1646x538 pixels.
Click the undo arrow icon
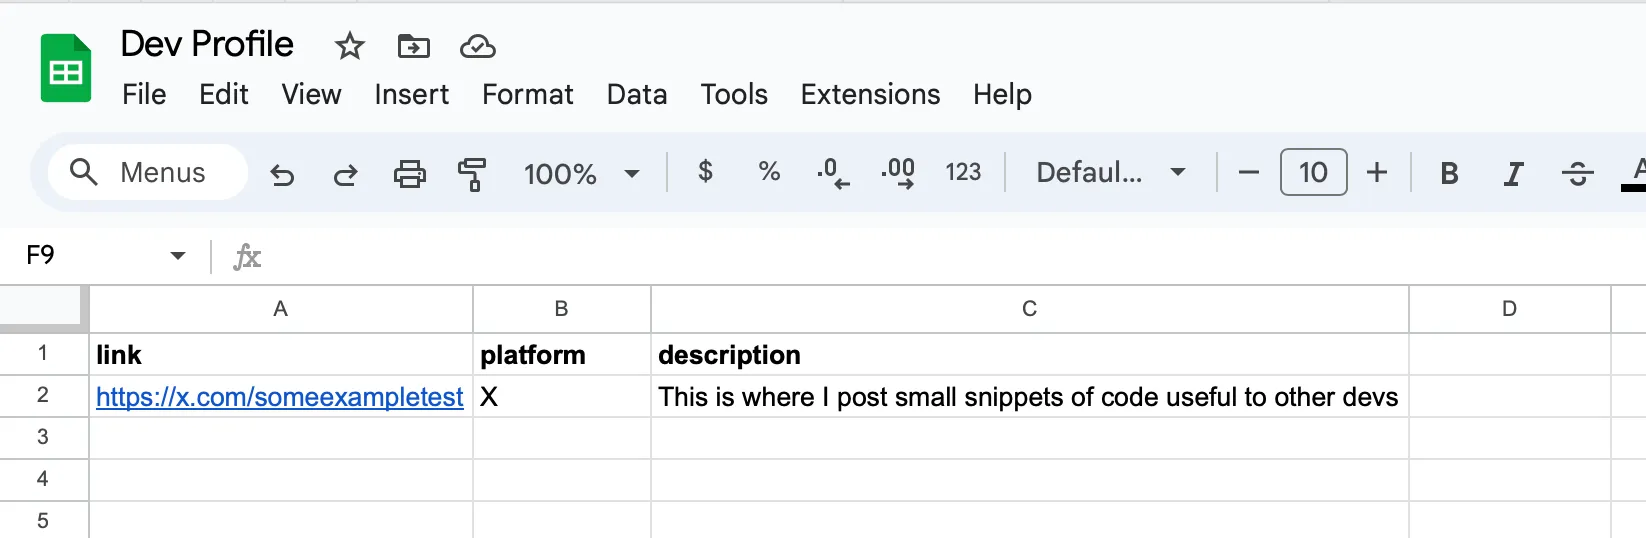282,175
